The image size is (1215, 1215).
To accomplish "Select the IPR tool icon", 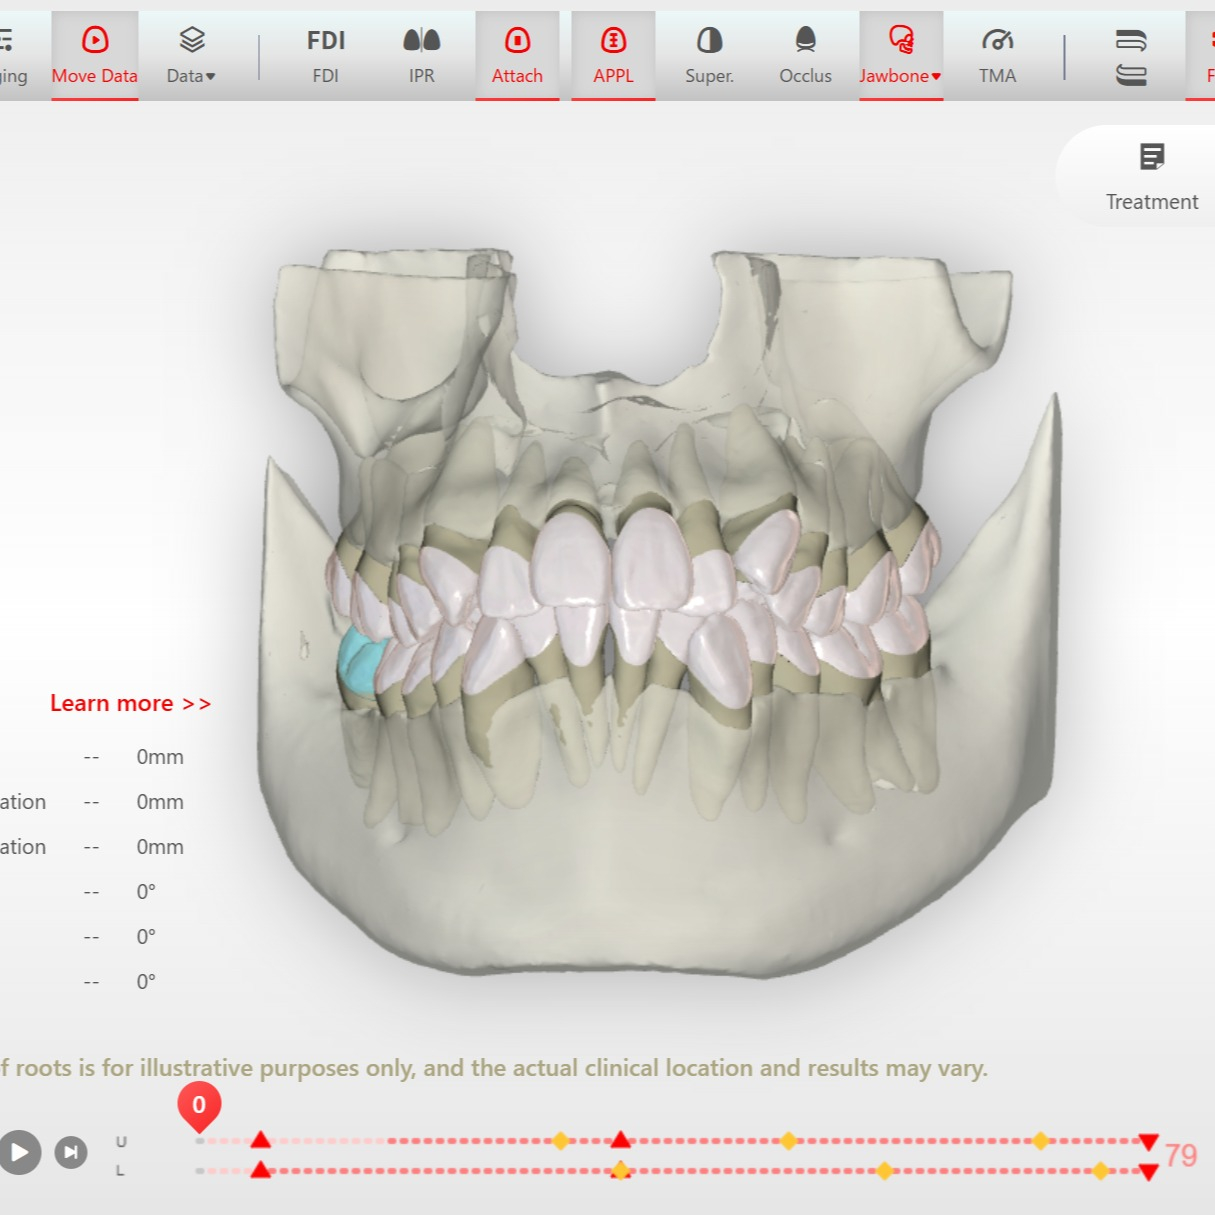I will tap(421, 41).
